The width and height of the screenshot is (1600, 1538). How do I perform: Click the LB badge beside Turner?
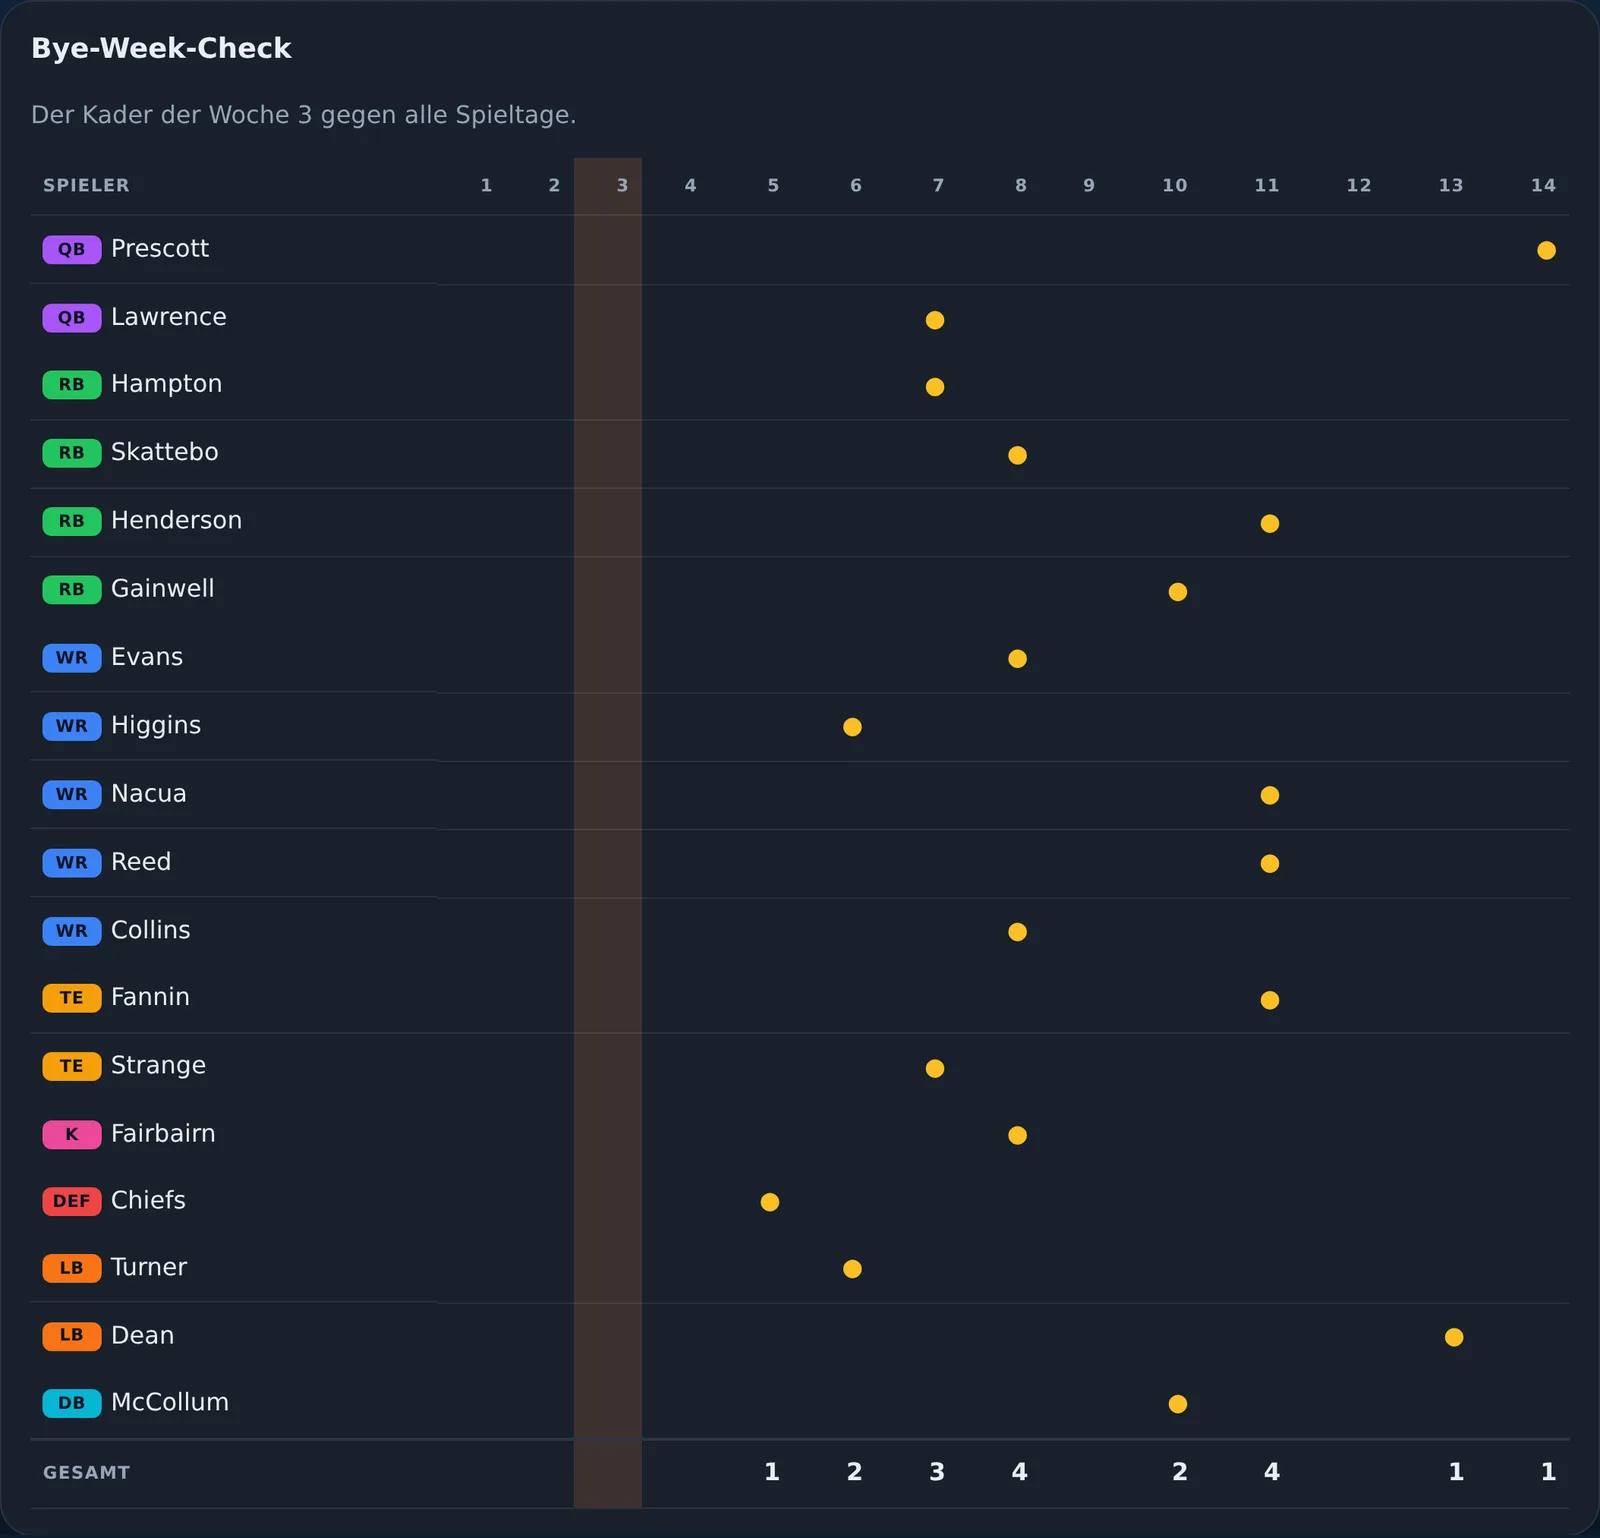coord(72,1268)
